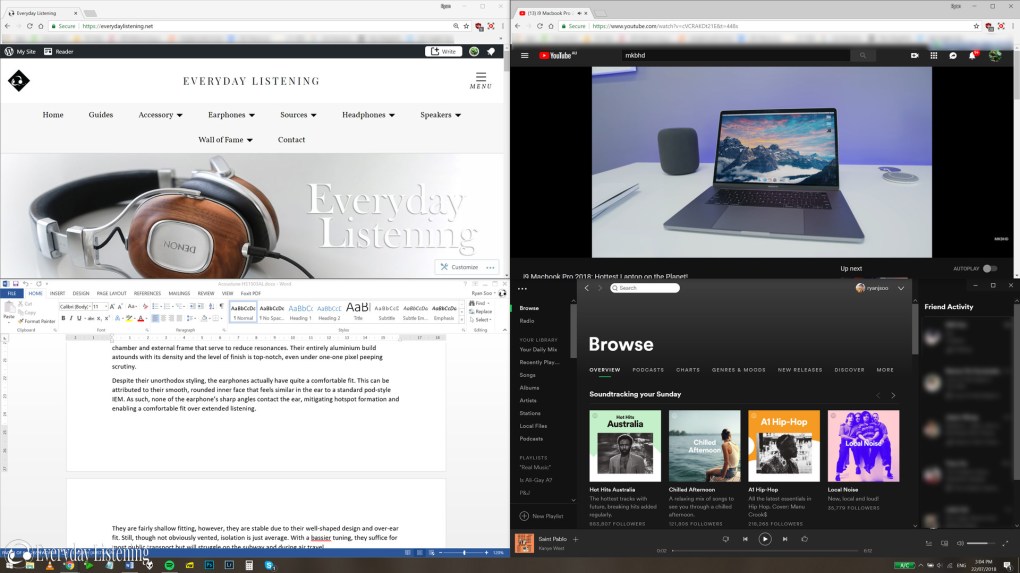This screenshot has height=573, width=1020.
Task: Select align left icon in Word Paragraph group
Action: click(x=155, y=318)
